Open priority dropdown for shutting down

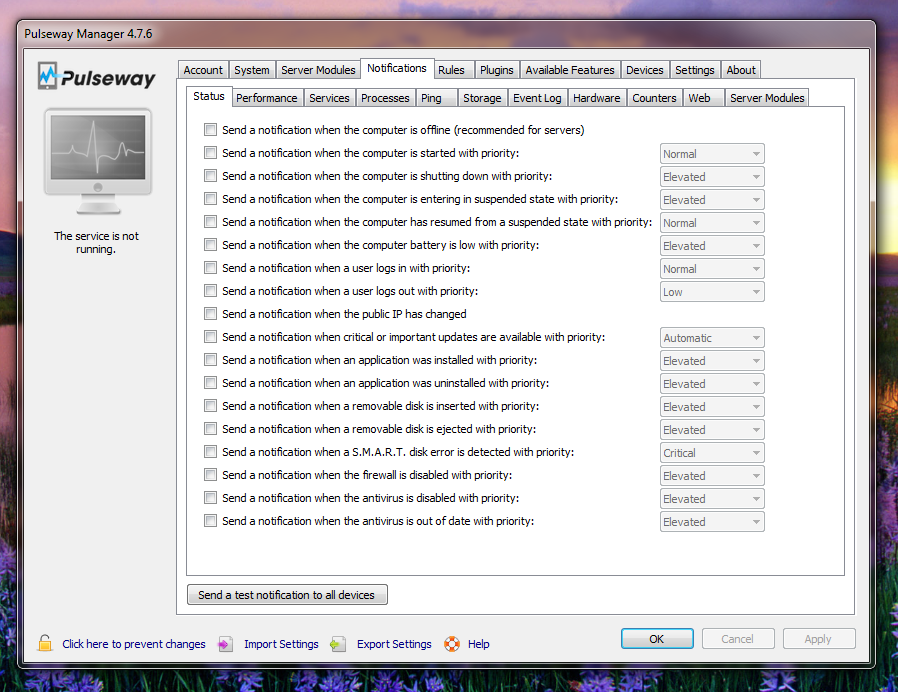tap(712, 176)
